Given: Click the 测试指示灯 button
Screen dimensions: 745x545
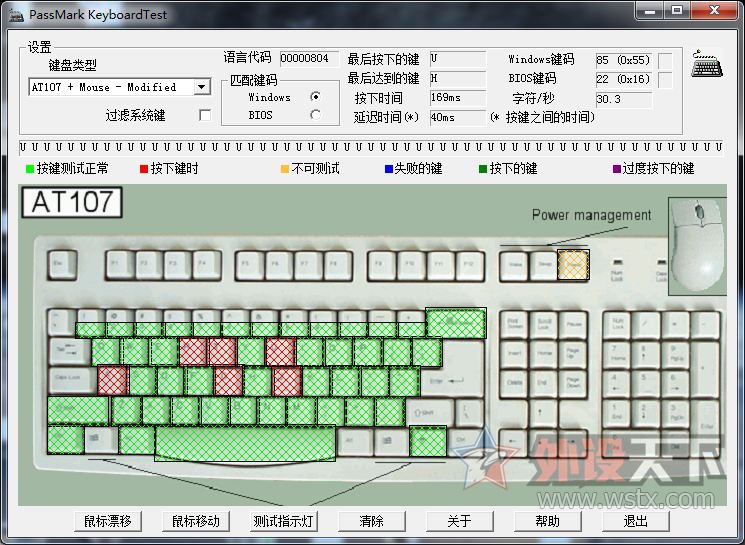Looking at the screenshot, I should (284, 521).
